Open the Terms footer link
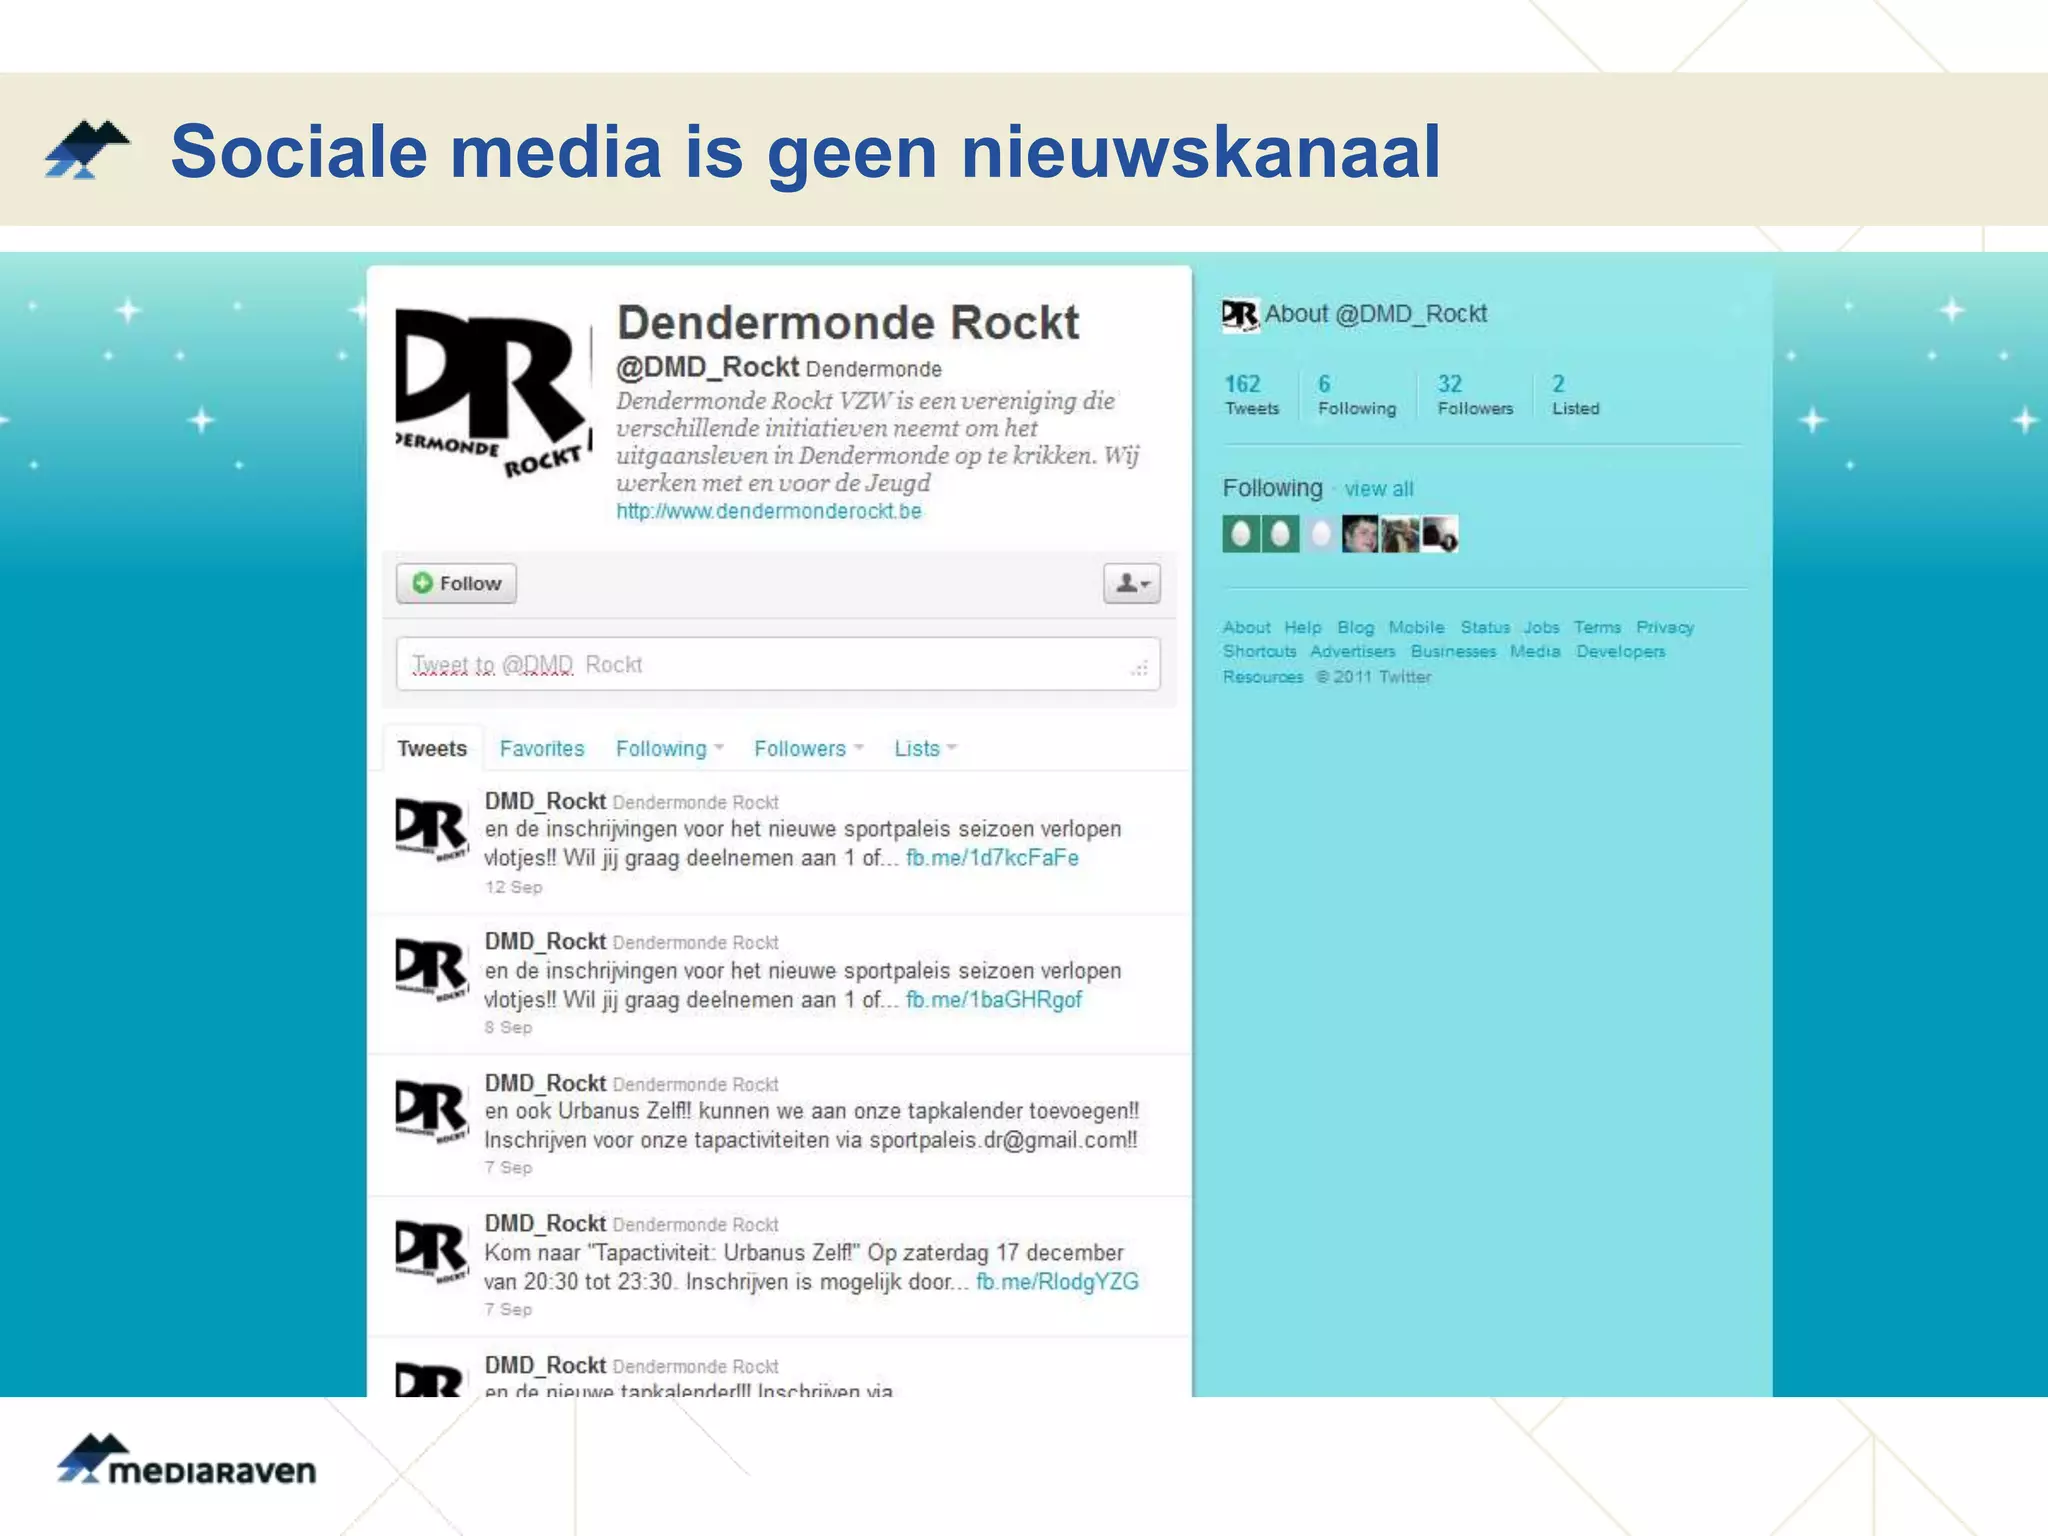Viewport: 2048px width, 1536px height. (1597, 627)
